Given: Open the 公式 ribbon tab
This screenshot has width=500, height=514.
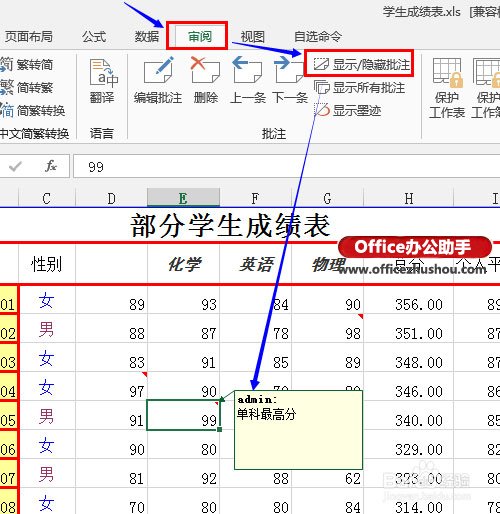Looking at the screenshot, I should [94, 37].
